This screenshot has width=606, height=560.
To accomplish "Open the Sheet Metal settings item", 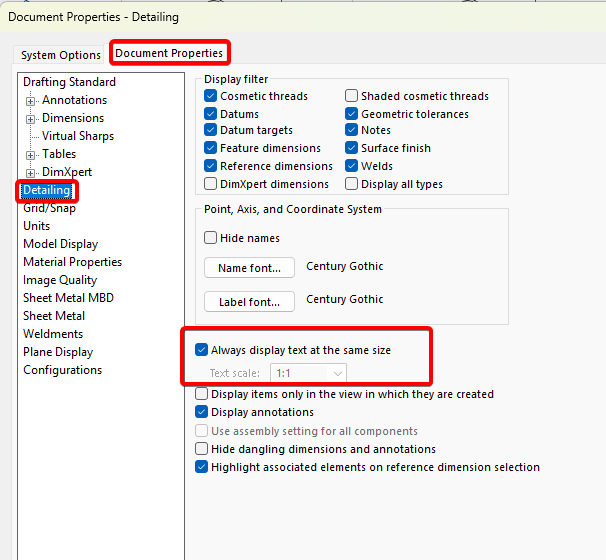I will [54, 316].
